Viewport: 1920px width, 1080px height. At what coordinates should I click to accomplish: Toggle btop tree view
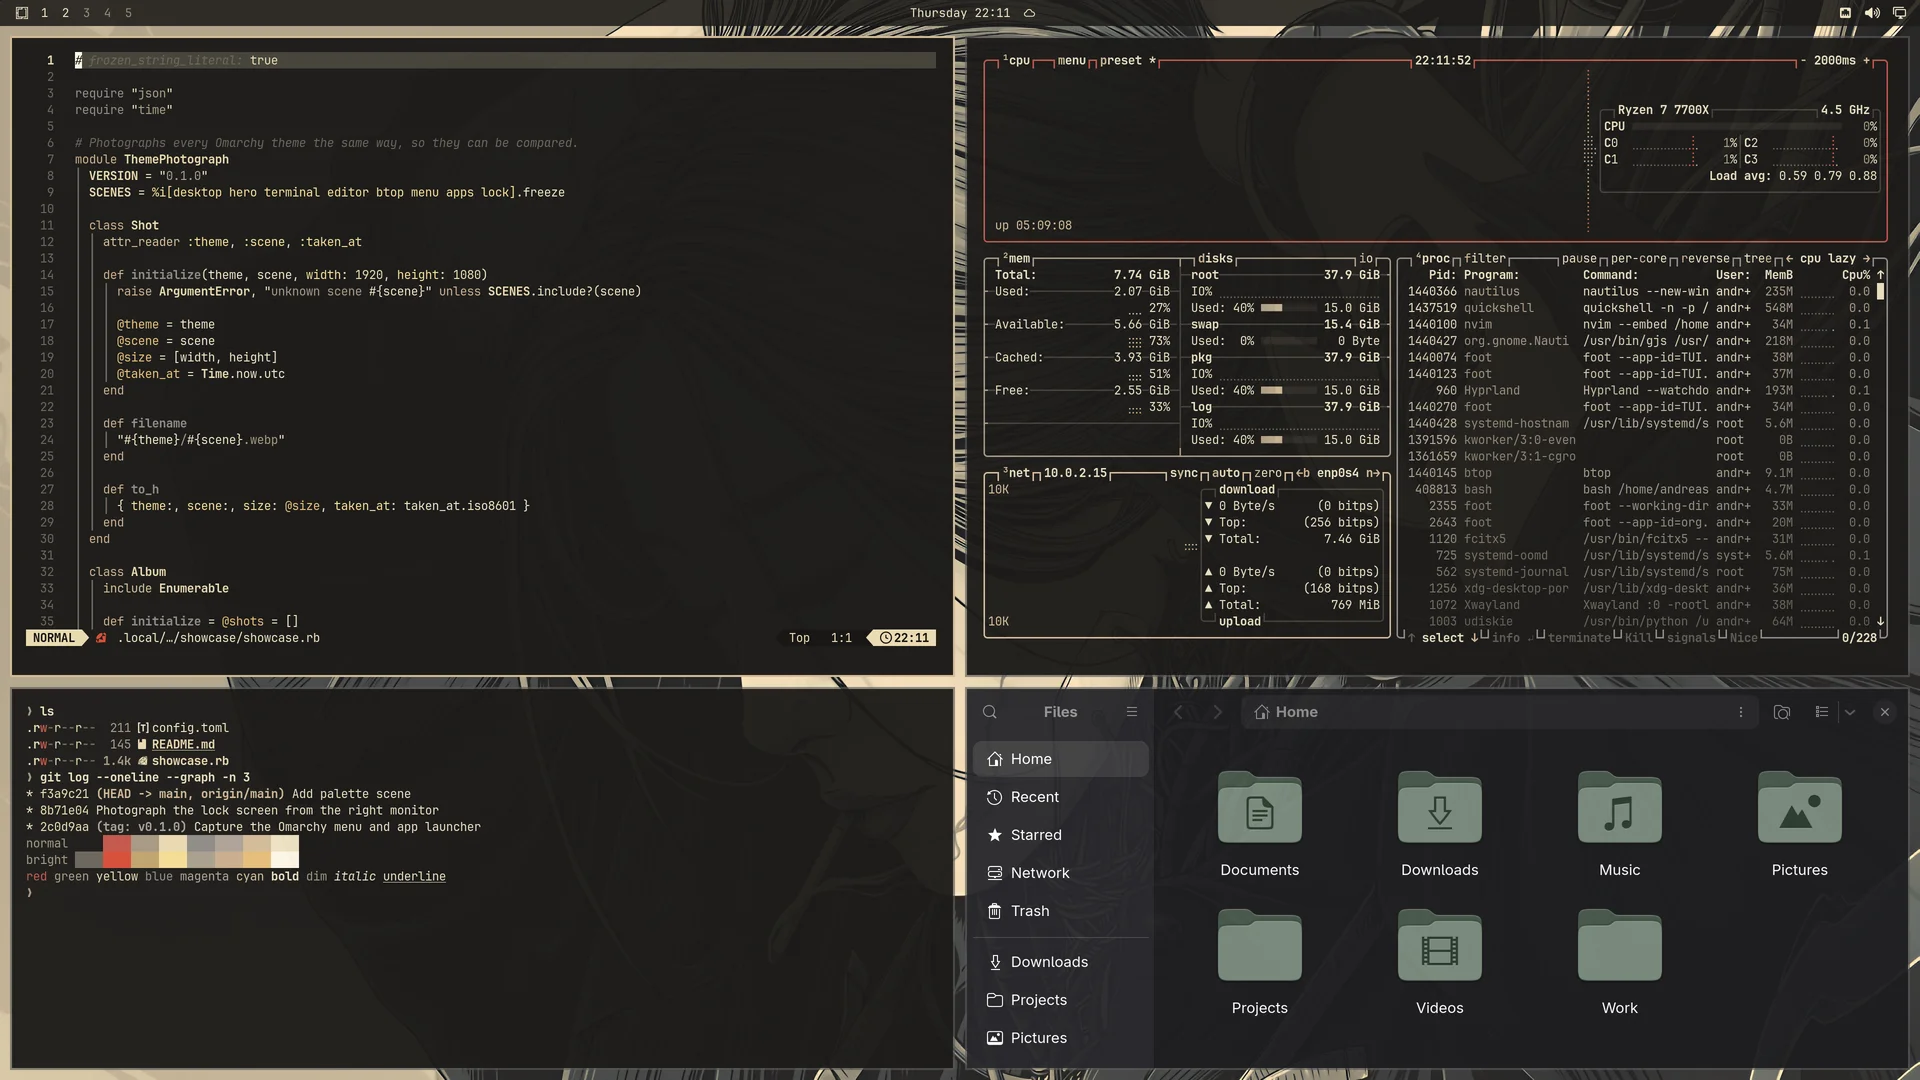click(1758, 258)
